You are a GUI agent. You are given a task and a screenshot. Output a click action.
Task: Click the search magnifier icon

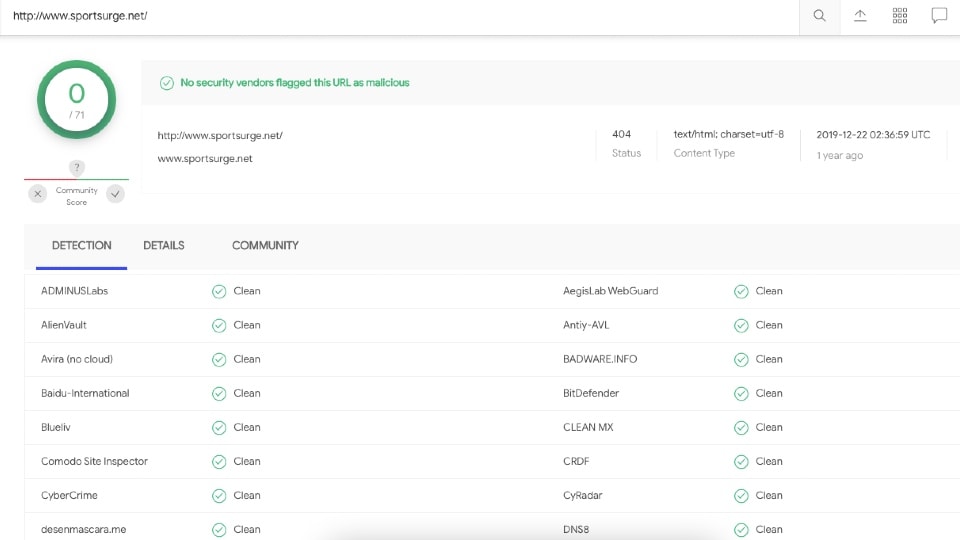coord(819,16)
